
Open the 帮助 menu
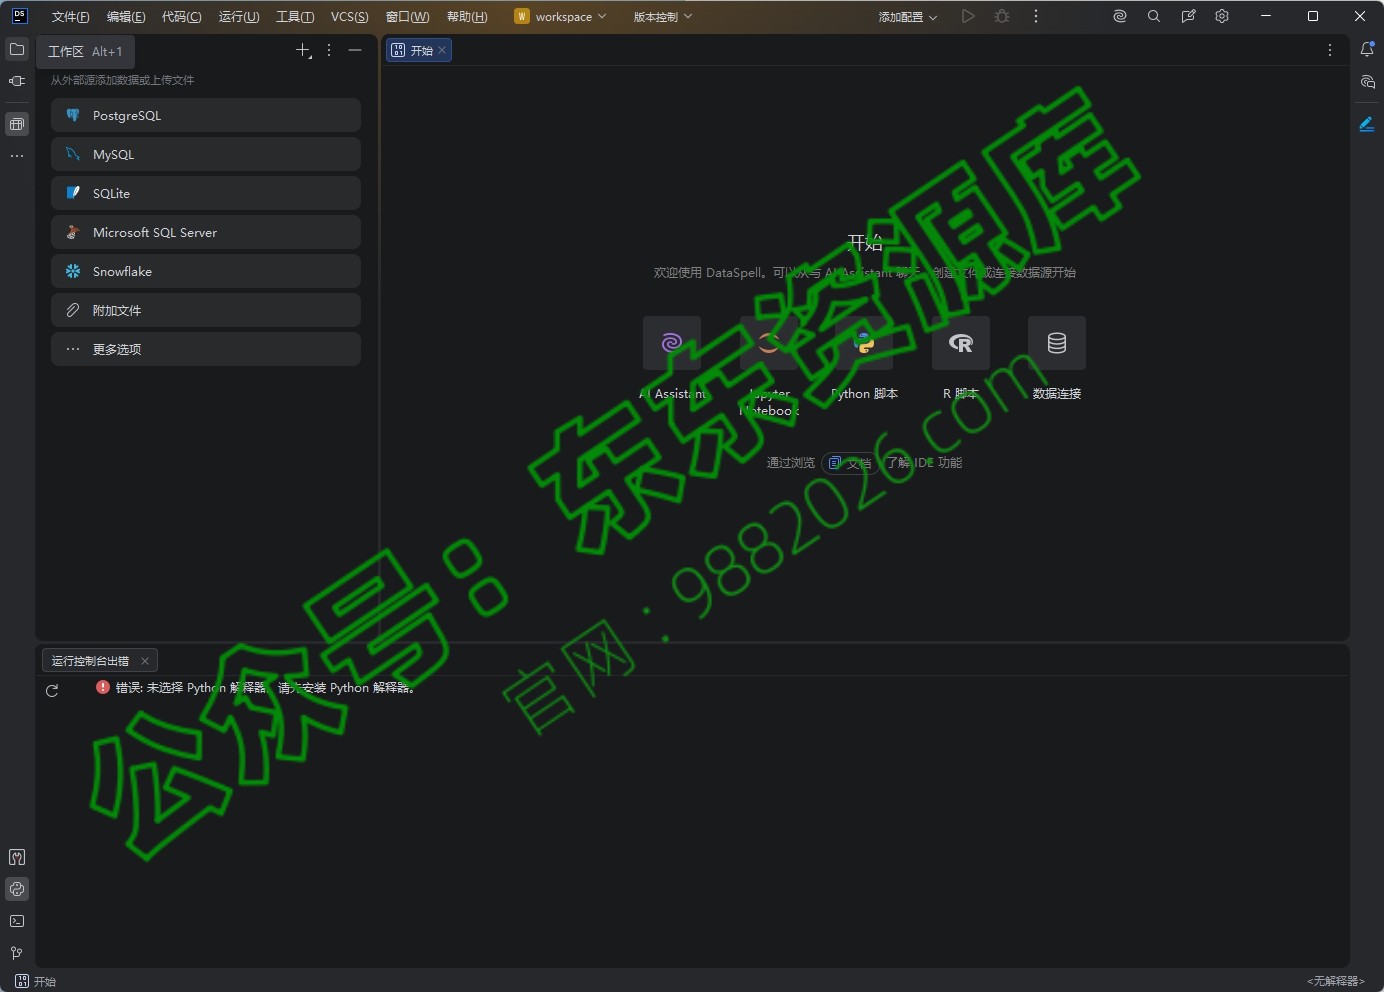(468, 16)
